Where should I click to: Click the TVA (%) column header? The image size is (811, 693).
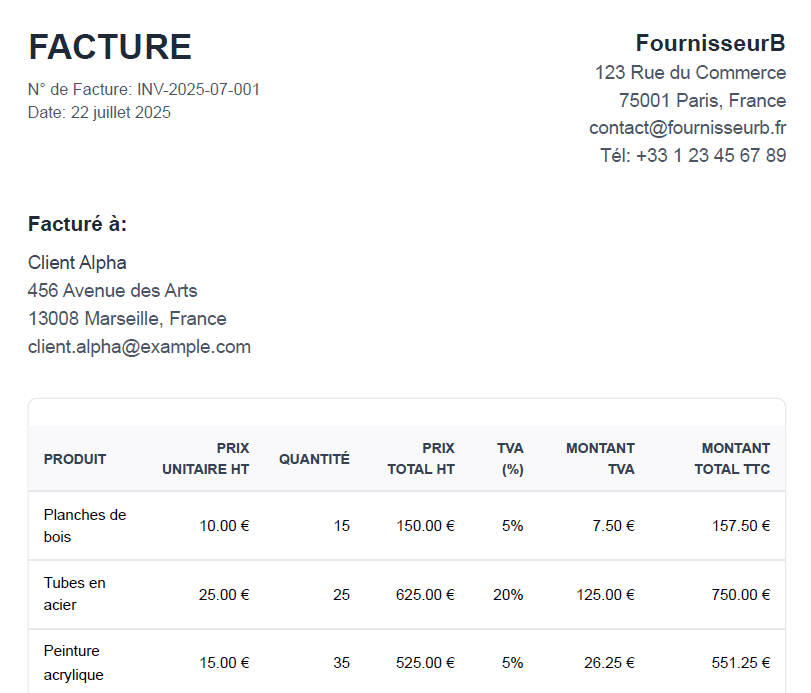click(510, 459)
